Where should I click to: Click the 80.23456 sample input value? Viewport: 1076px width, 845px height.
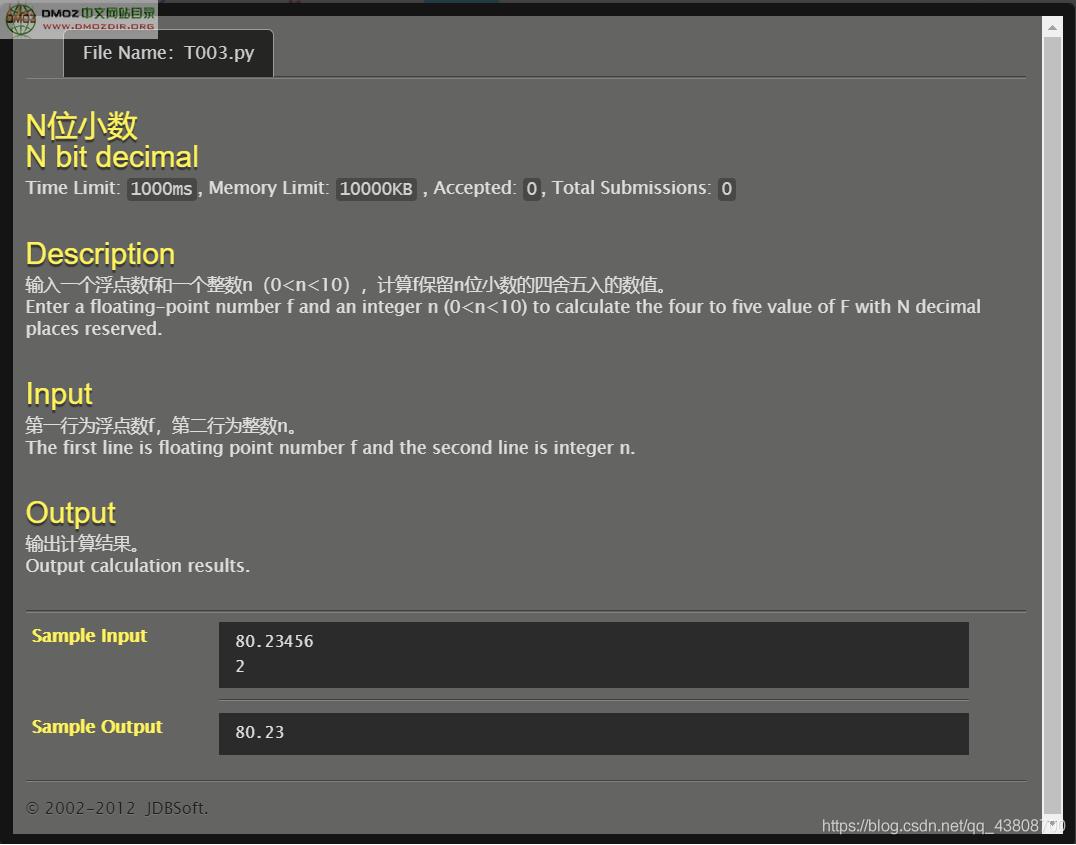coord(274,641)
